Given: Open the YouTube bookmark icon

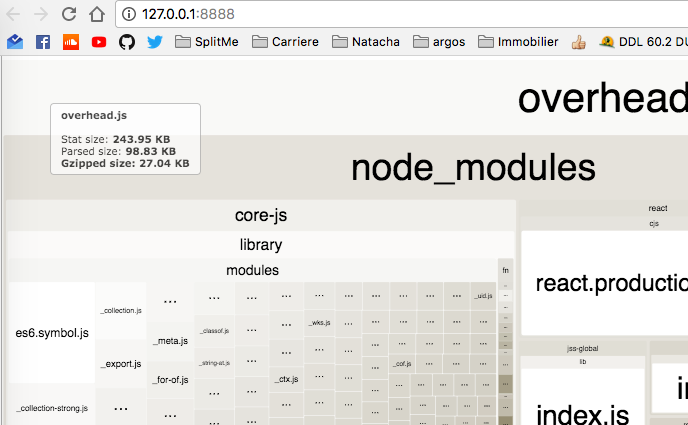Looking at the screenshot, I should (x=99, y=42).
